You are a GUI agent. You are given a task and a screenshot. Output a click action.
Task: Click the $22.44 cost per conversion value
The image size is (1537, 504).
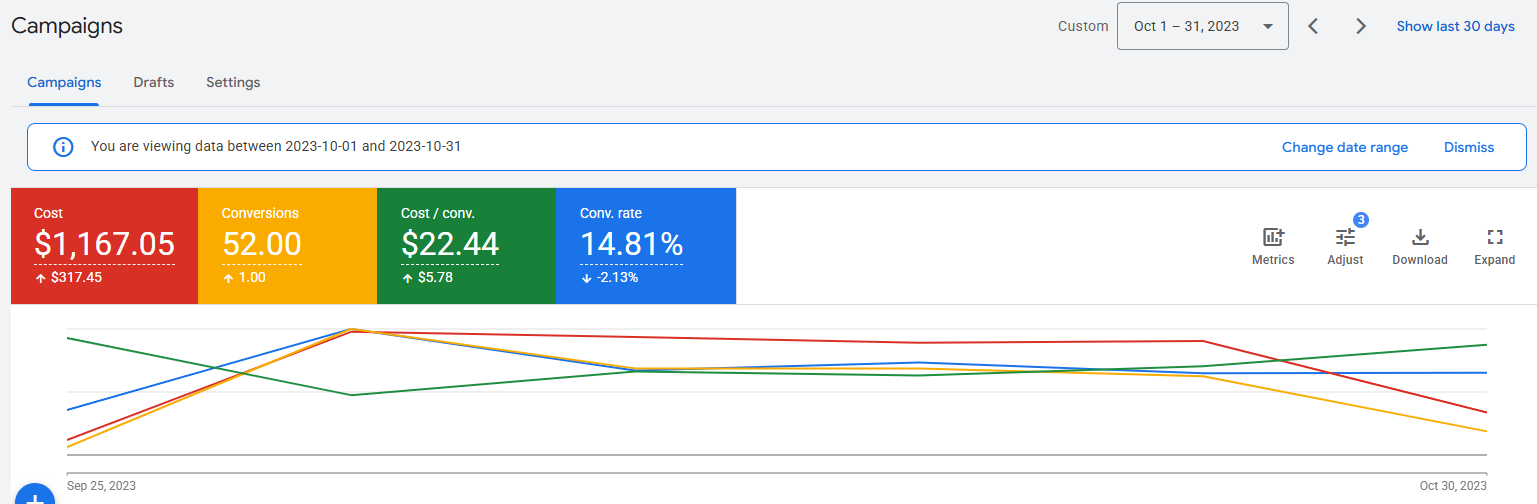coord(450,244)
